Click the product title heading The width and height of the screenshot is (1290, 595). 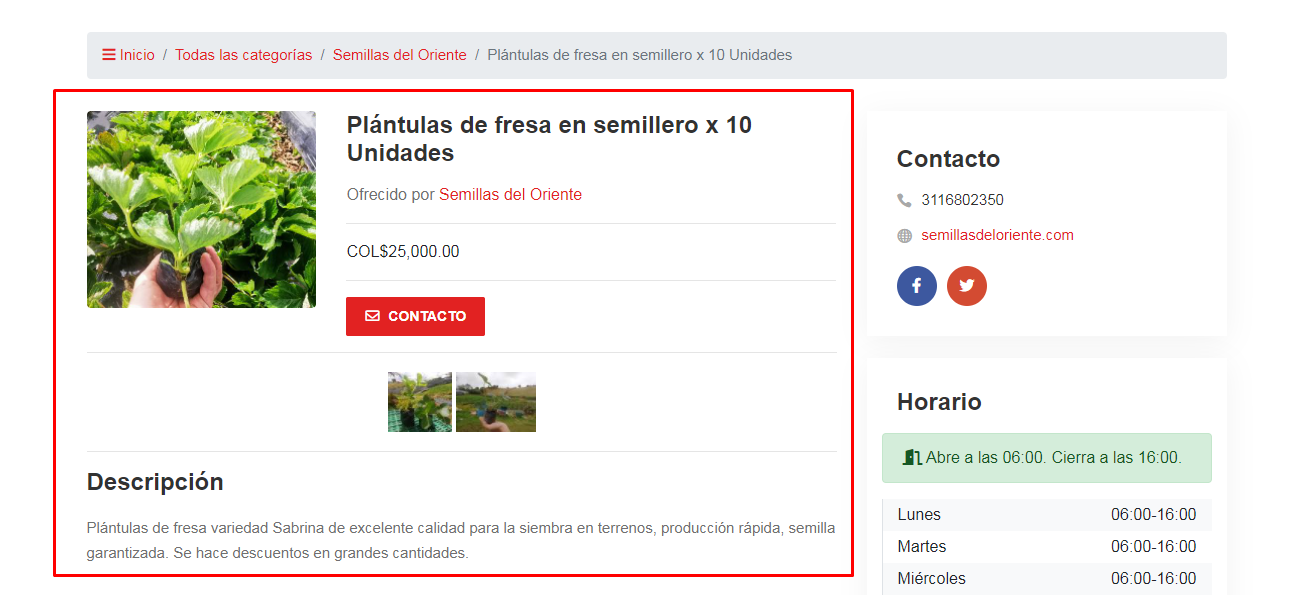click(549, 139)
